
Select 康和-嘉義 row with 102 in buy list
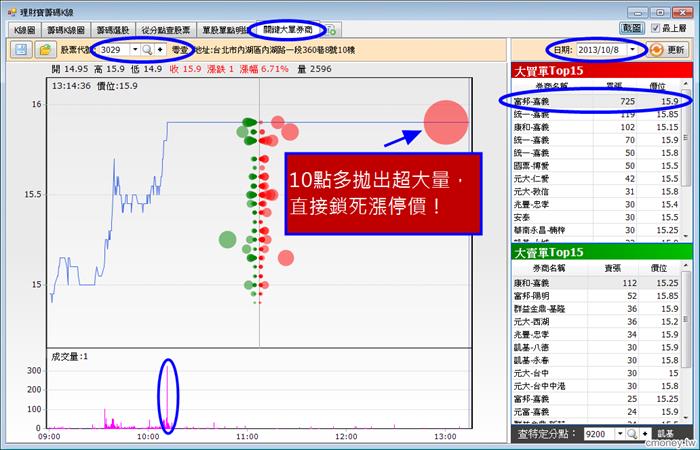(x=596, y=127)
